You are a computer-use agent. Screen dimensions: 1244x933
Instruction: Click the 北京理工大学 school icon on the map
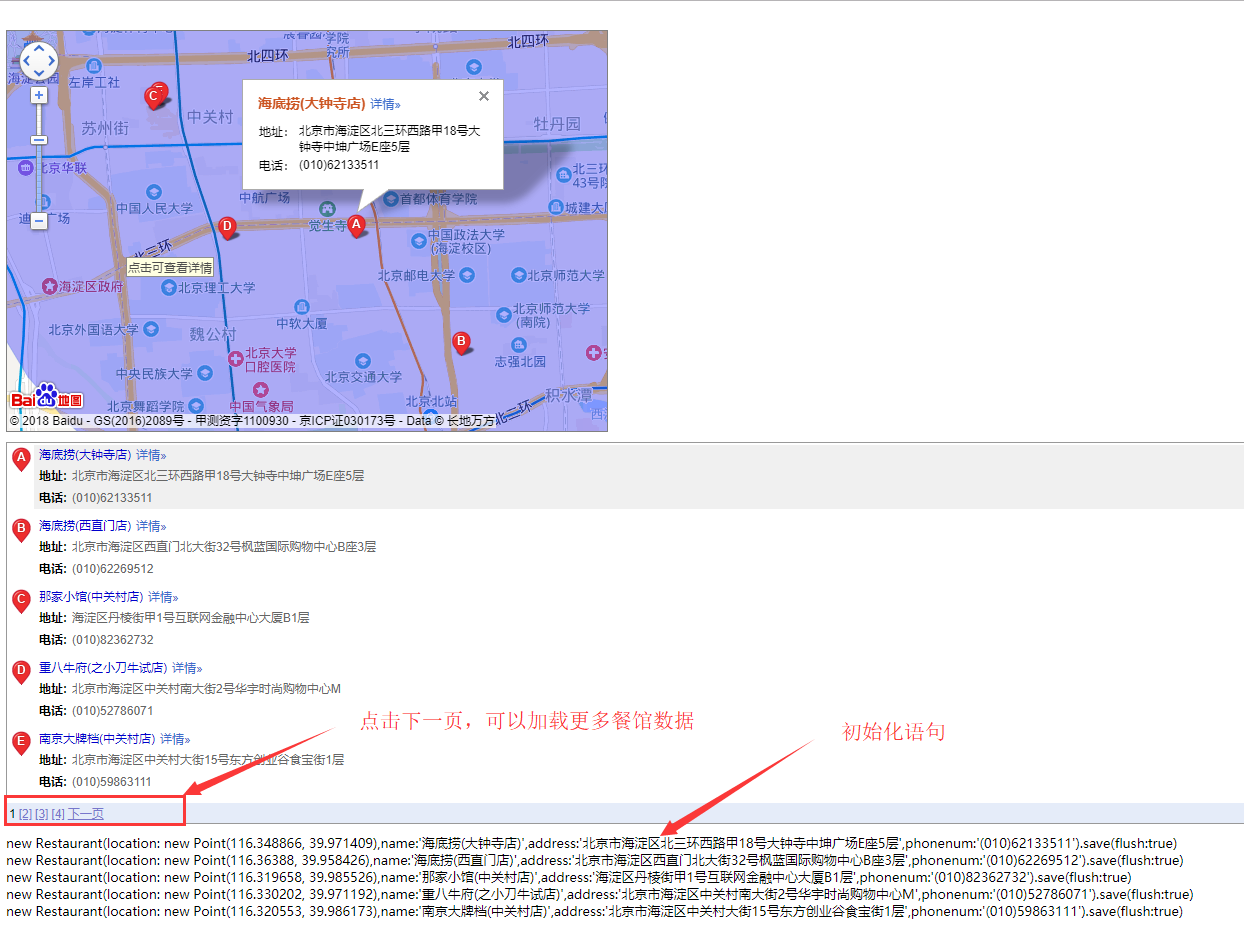coord(169,288)
